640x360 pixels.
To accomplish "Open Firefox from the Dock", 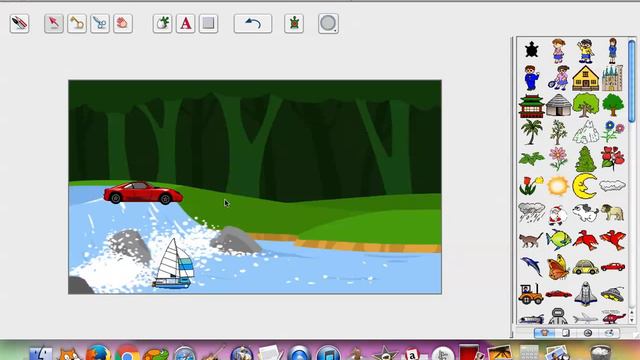I will click(x=98, y=353).
